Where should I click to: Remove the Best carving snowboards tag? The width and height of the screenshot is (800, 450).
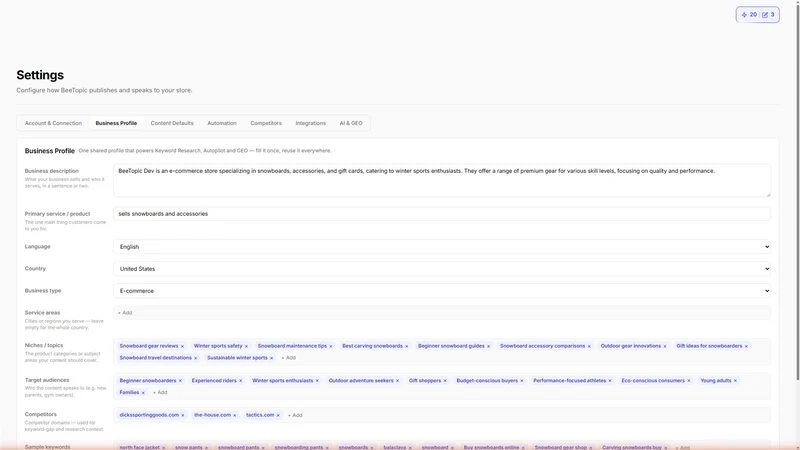click(407, 346)
